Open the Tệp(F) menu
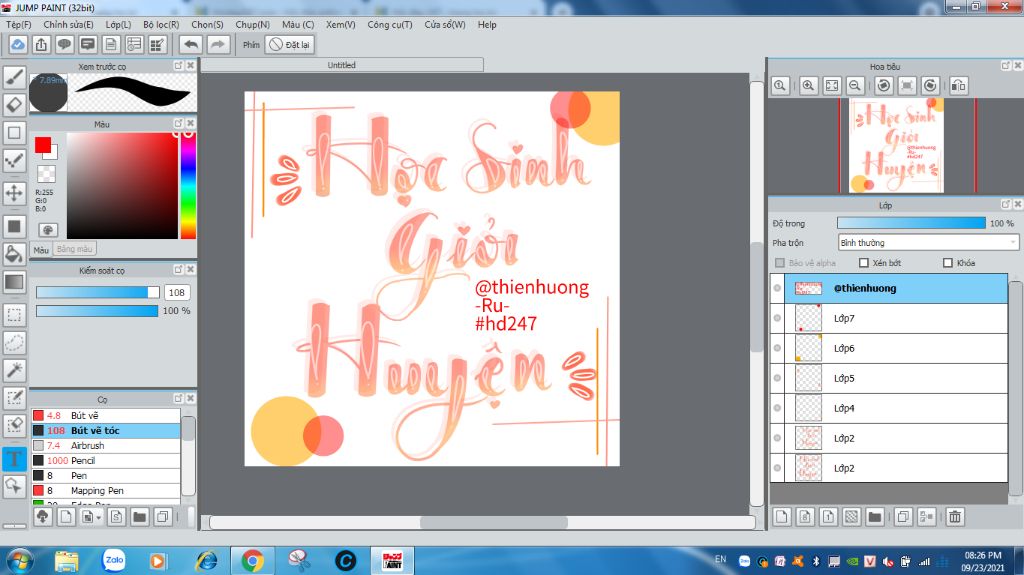Viewport: 1024px width, 575px height. (18, 24)
